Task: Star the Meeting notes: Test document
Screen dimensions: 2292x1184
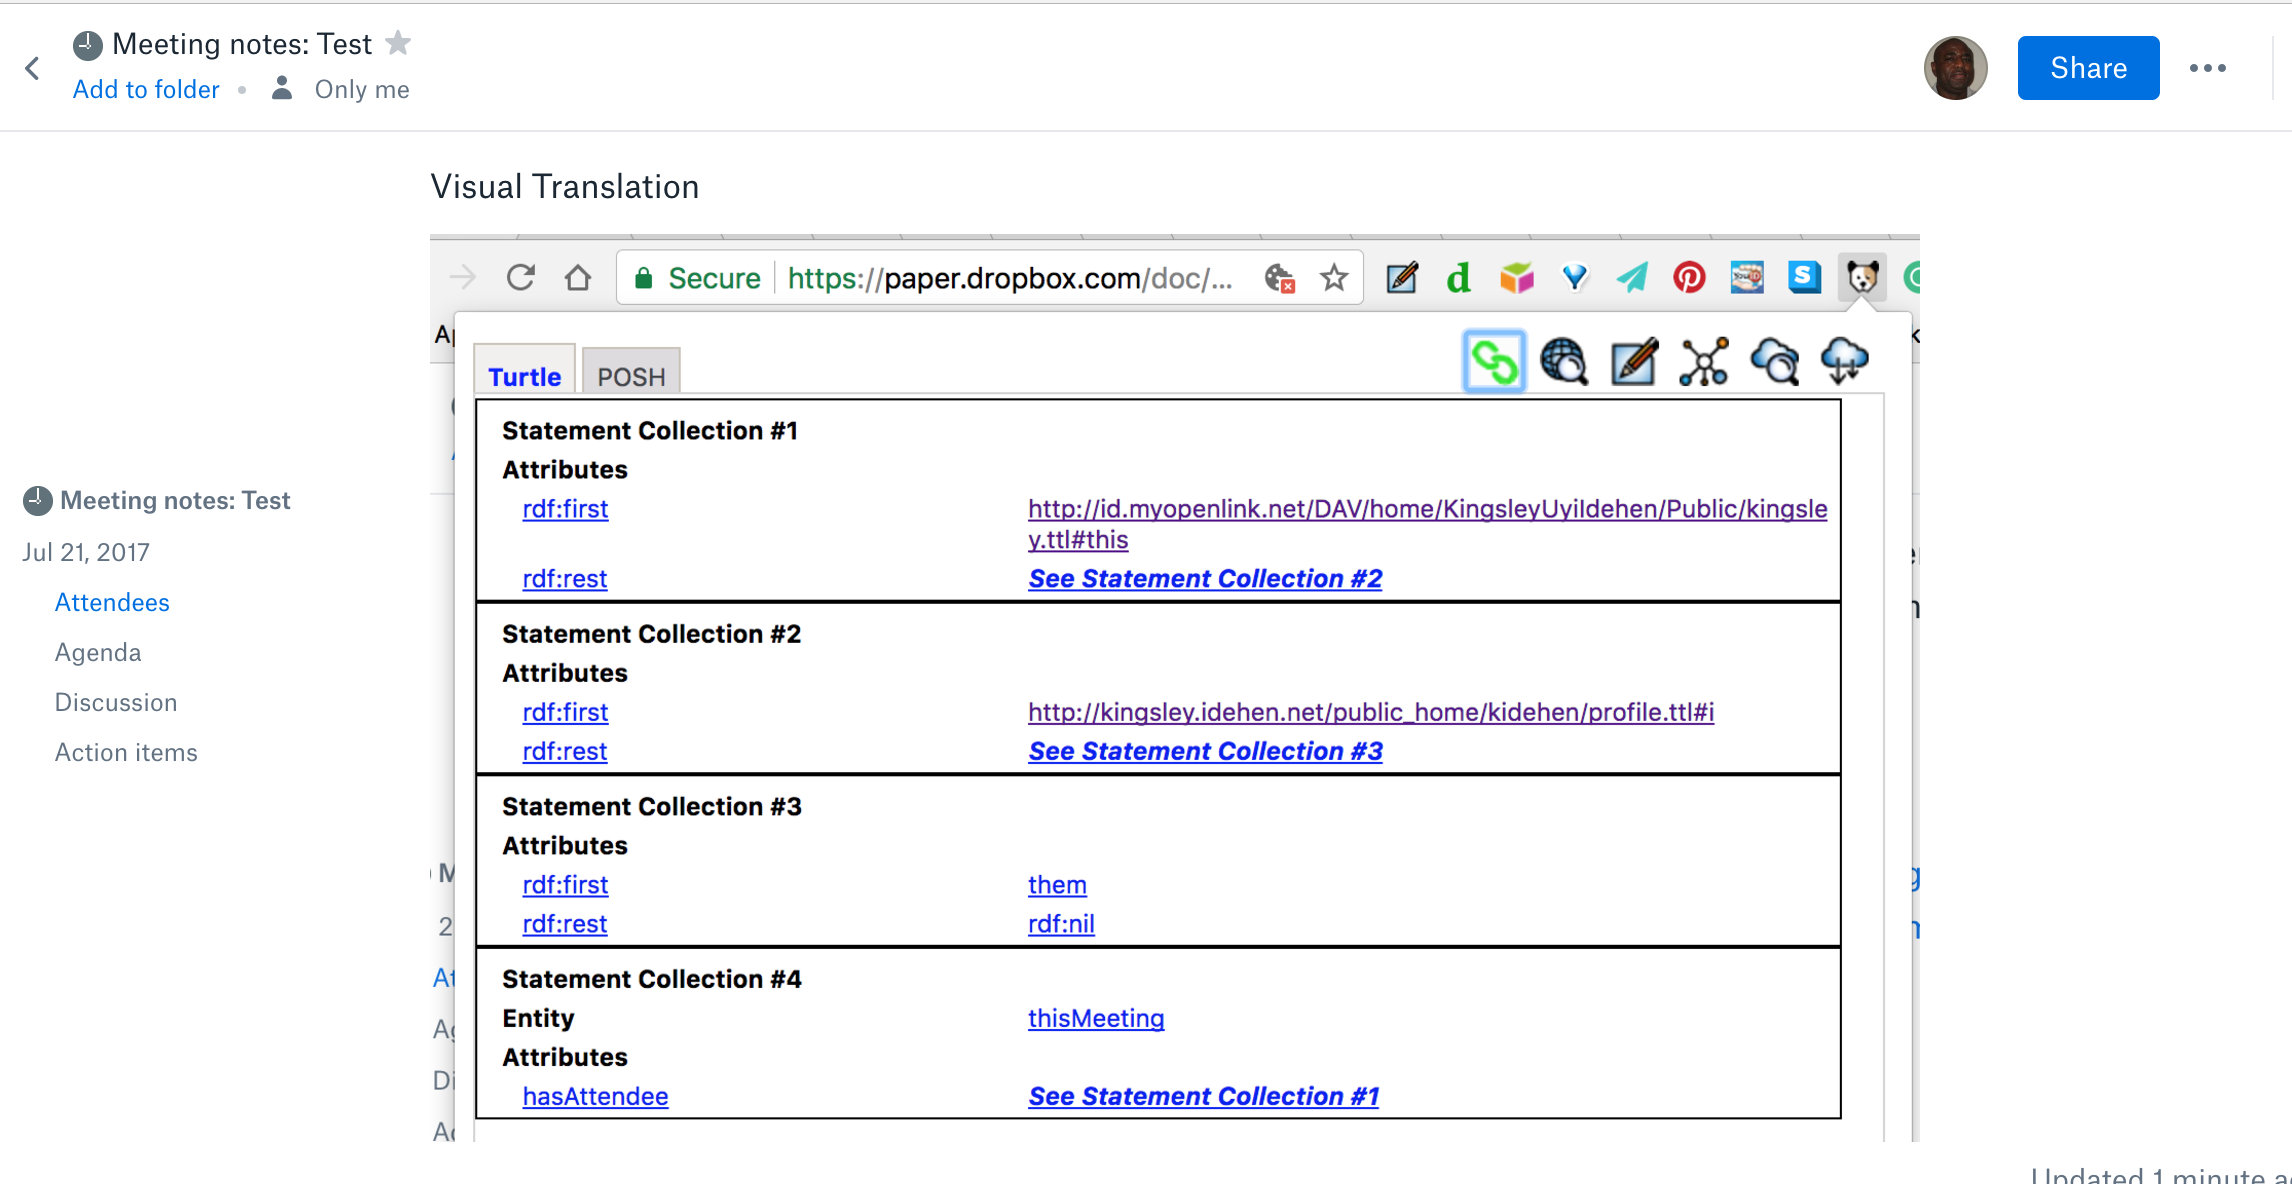Action: pos(398,43)
